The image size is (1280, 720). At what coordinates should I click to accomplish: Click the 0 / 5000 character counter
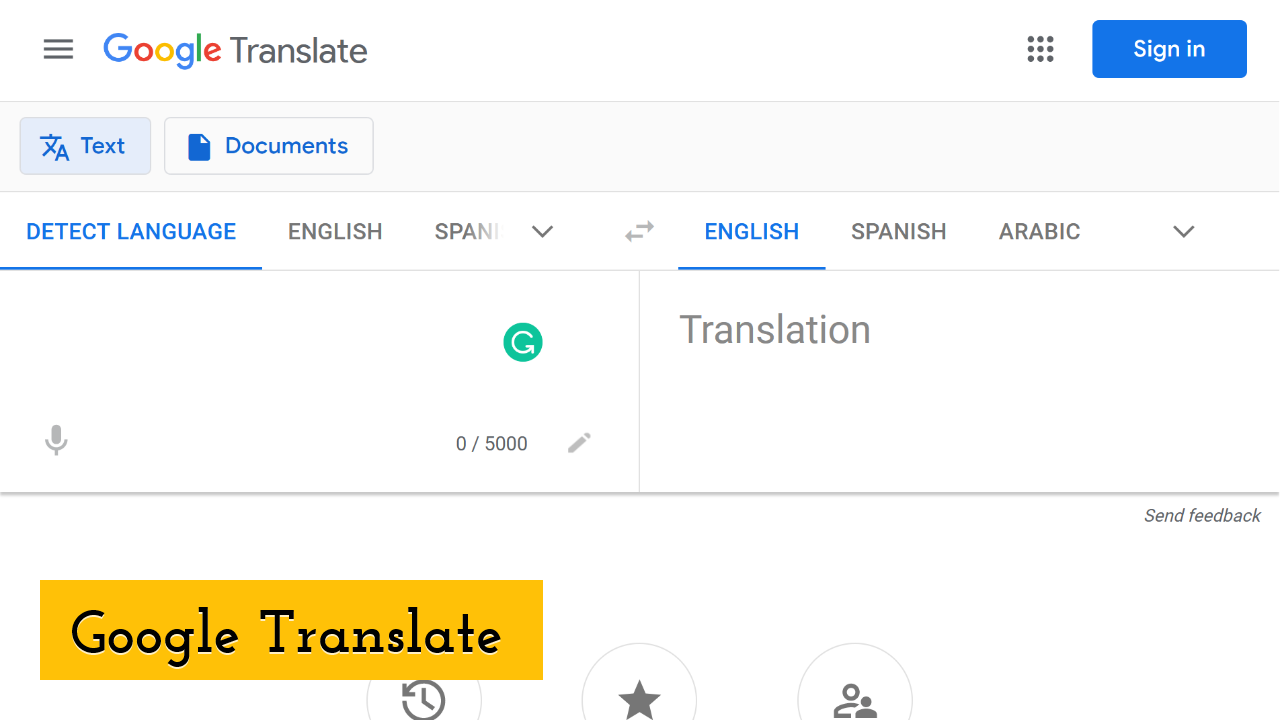[492, 444]
